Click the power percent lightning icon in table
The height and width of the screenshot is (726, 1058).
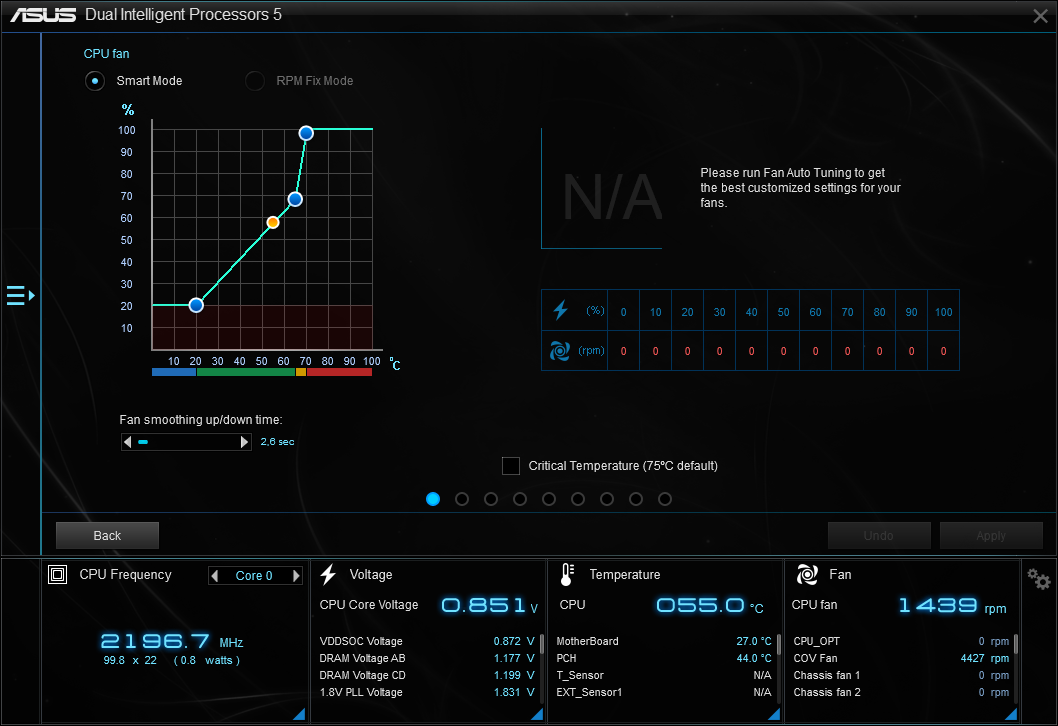(x=560, y=310)
